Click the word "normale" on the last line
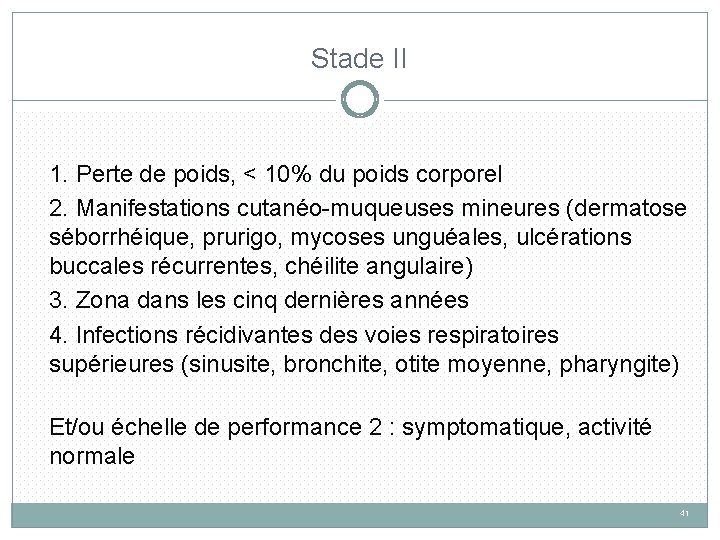 (92, 457)
